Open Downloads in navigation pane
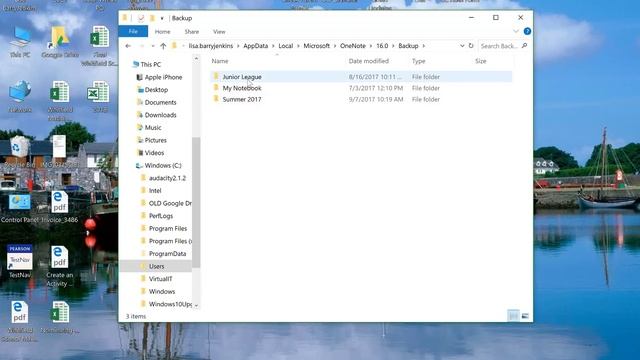The width and height of the screenshot is (640, 360). pos(160,115)
